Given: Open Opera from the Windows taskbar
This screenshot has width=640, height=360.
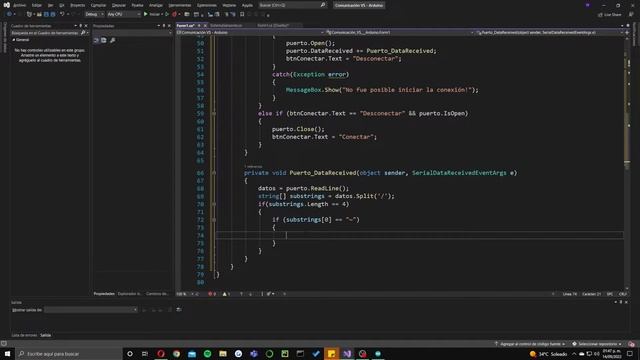Looking at the screenshot, I should pyautogui.click(x=161, y=353).
